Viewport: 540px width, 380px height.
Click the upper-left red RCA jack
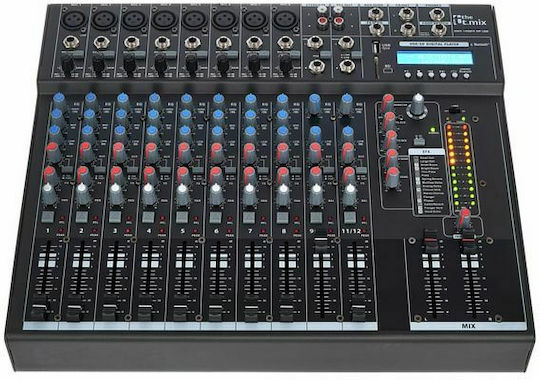pos(323,22)
